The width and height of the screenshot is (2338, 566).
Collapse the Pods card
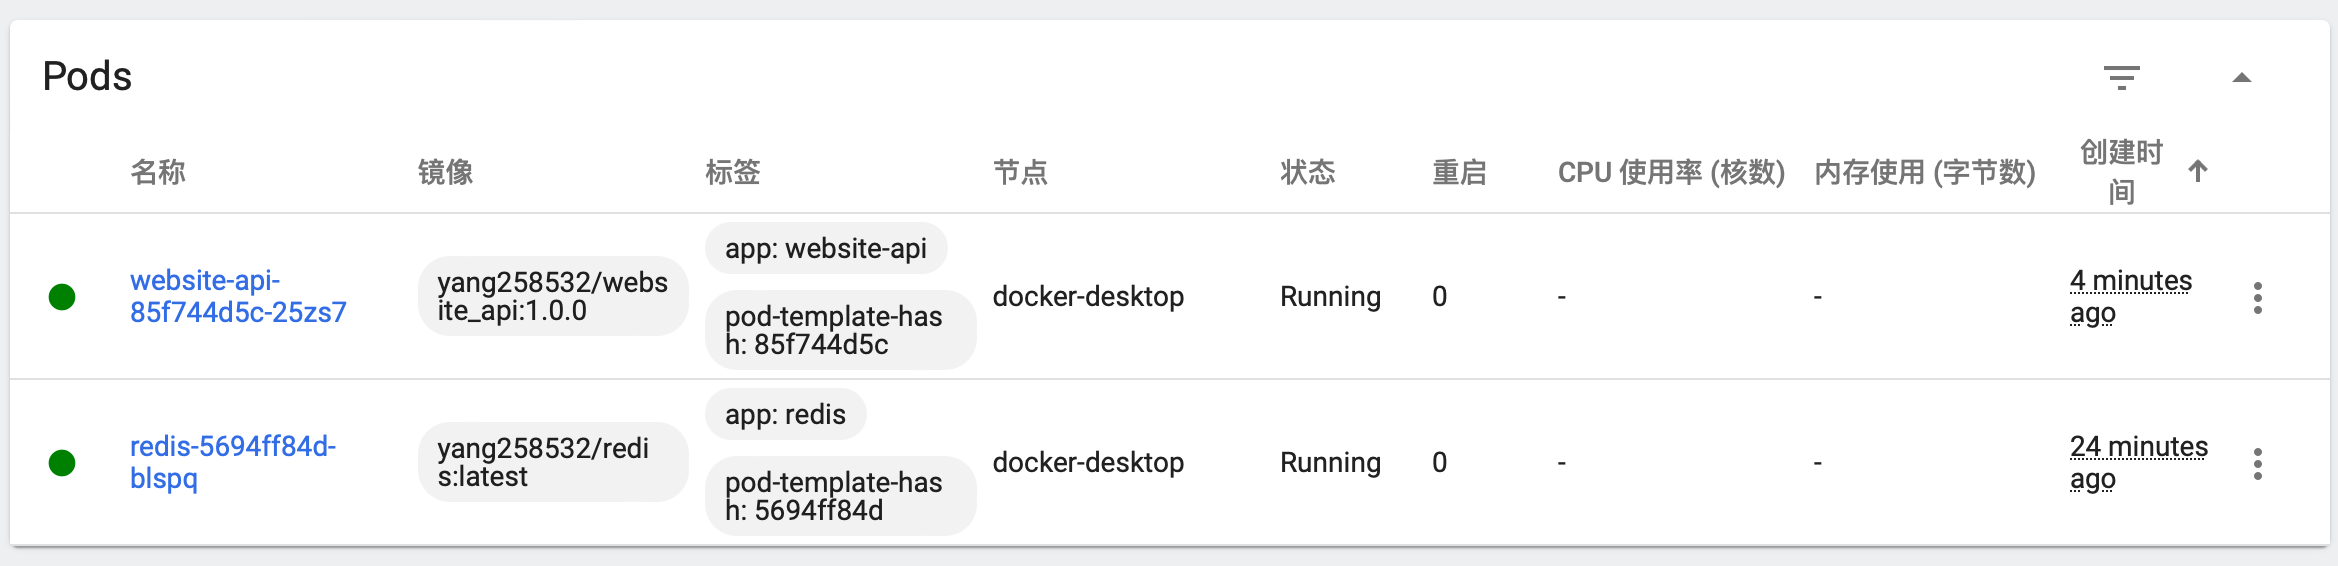(x=2242, y=78)
